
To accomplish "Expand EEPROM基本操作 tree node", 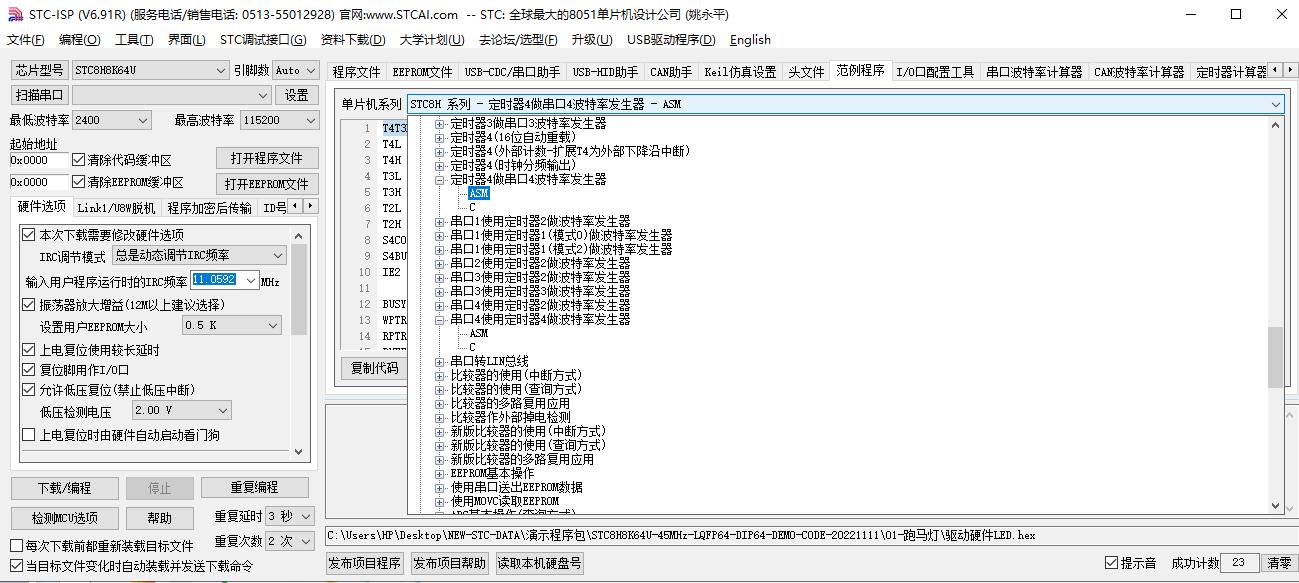I will 440,474.
